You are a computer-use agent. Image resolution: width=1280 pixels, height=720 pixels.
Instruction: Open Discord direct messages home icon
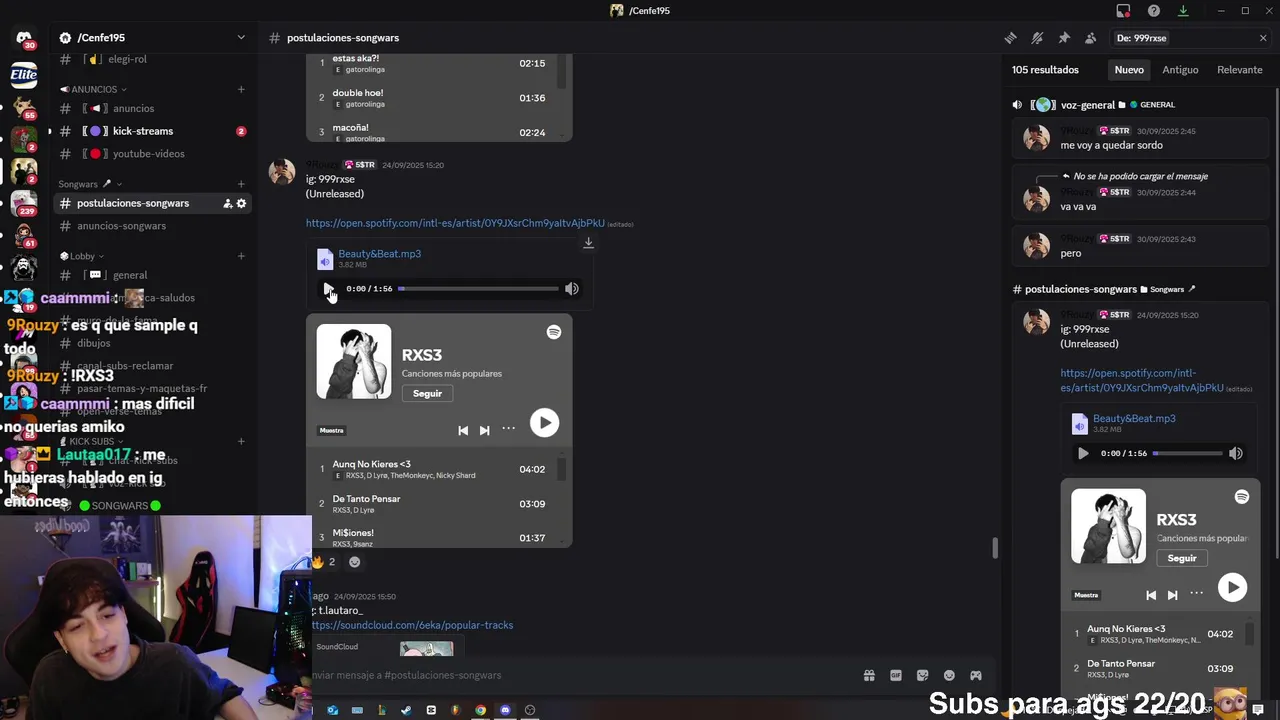[x=24, y=38]
